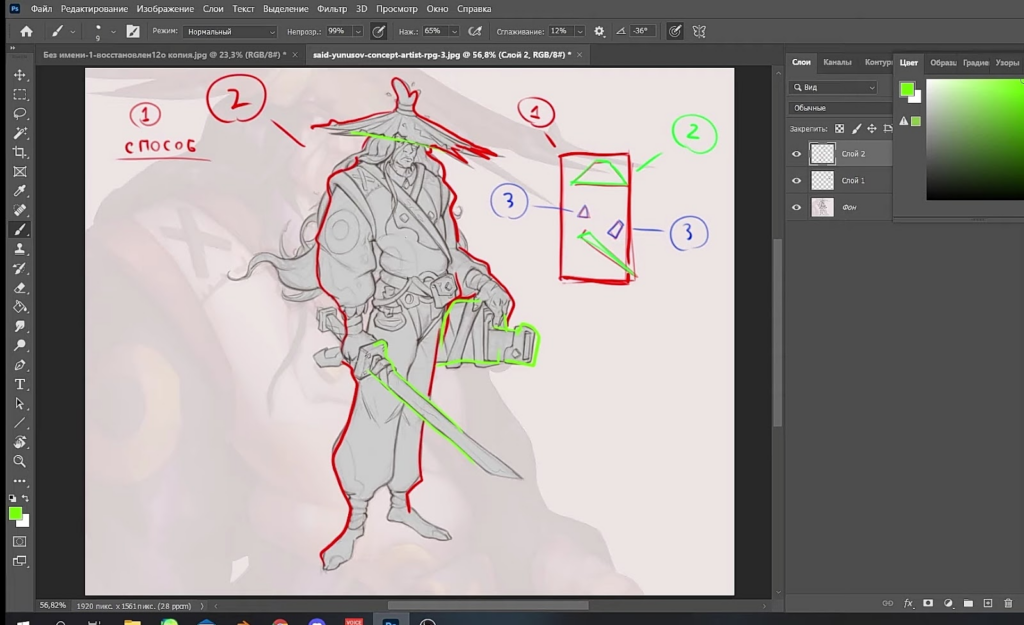
Task: Select the Eyedropper tool
Action: click(20, 191)
